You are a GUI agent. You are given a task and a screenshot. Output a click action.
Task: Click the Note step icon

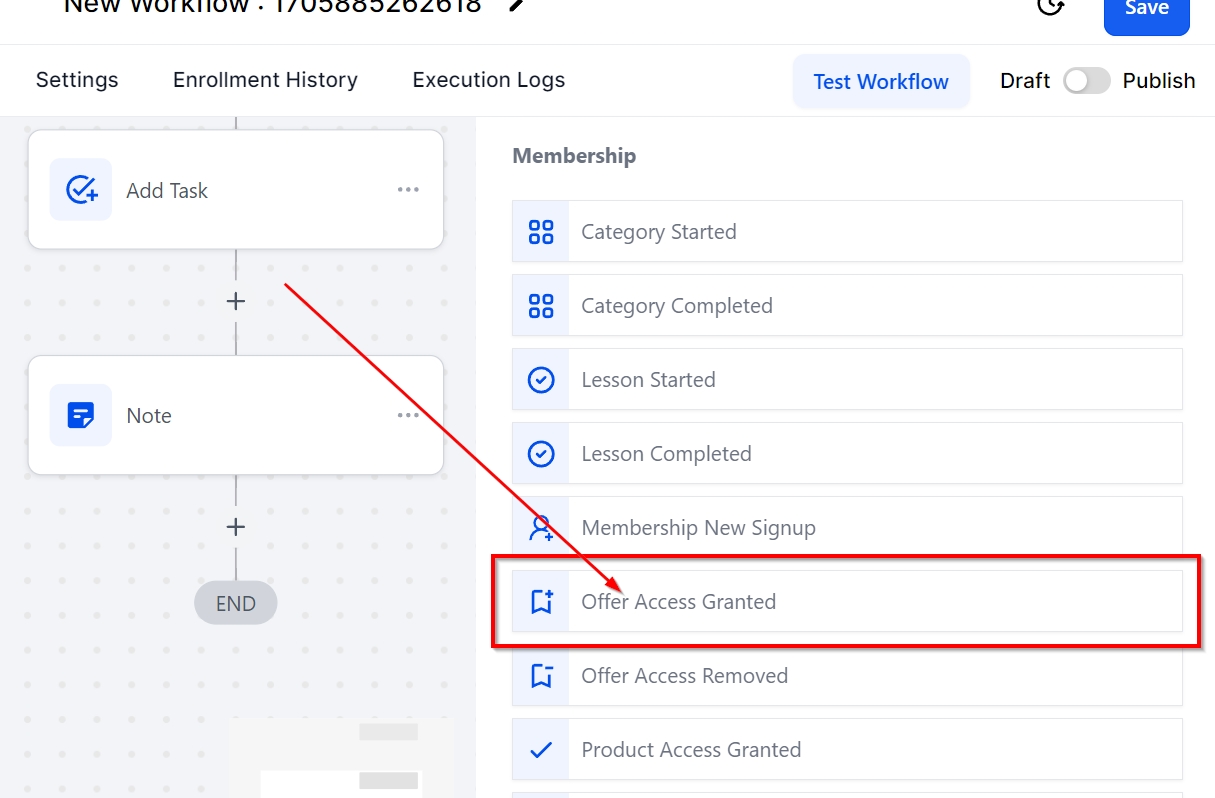(x=81, y=415)
